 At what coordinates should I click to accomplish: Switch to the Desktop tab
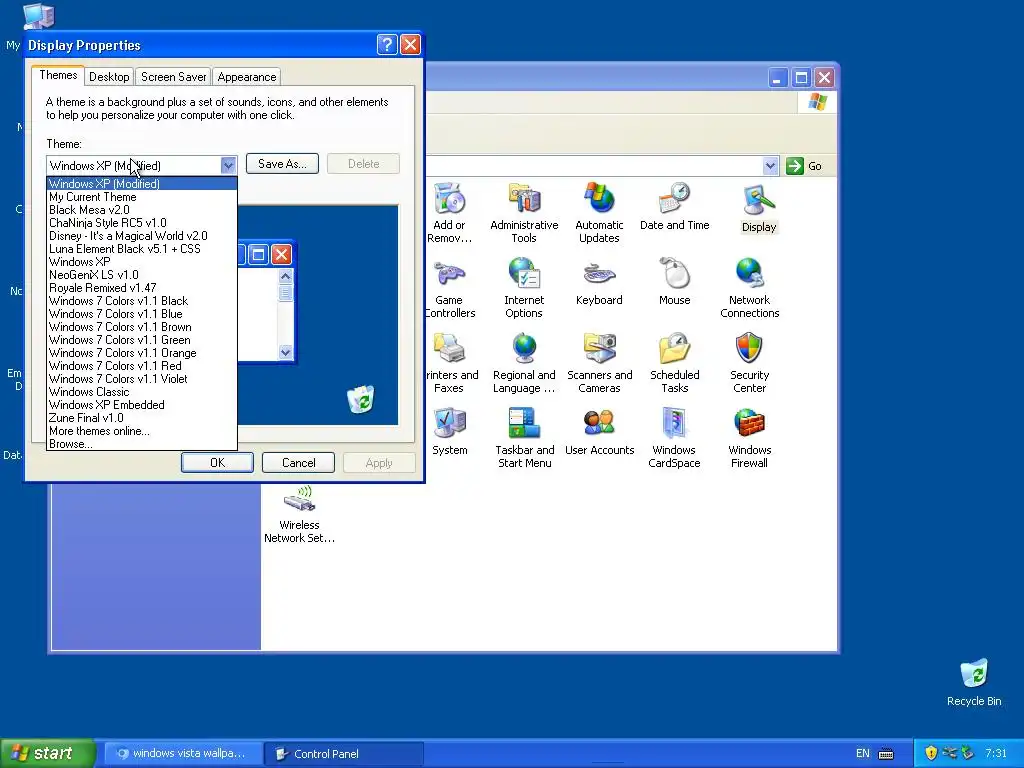coord(109,76)
